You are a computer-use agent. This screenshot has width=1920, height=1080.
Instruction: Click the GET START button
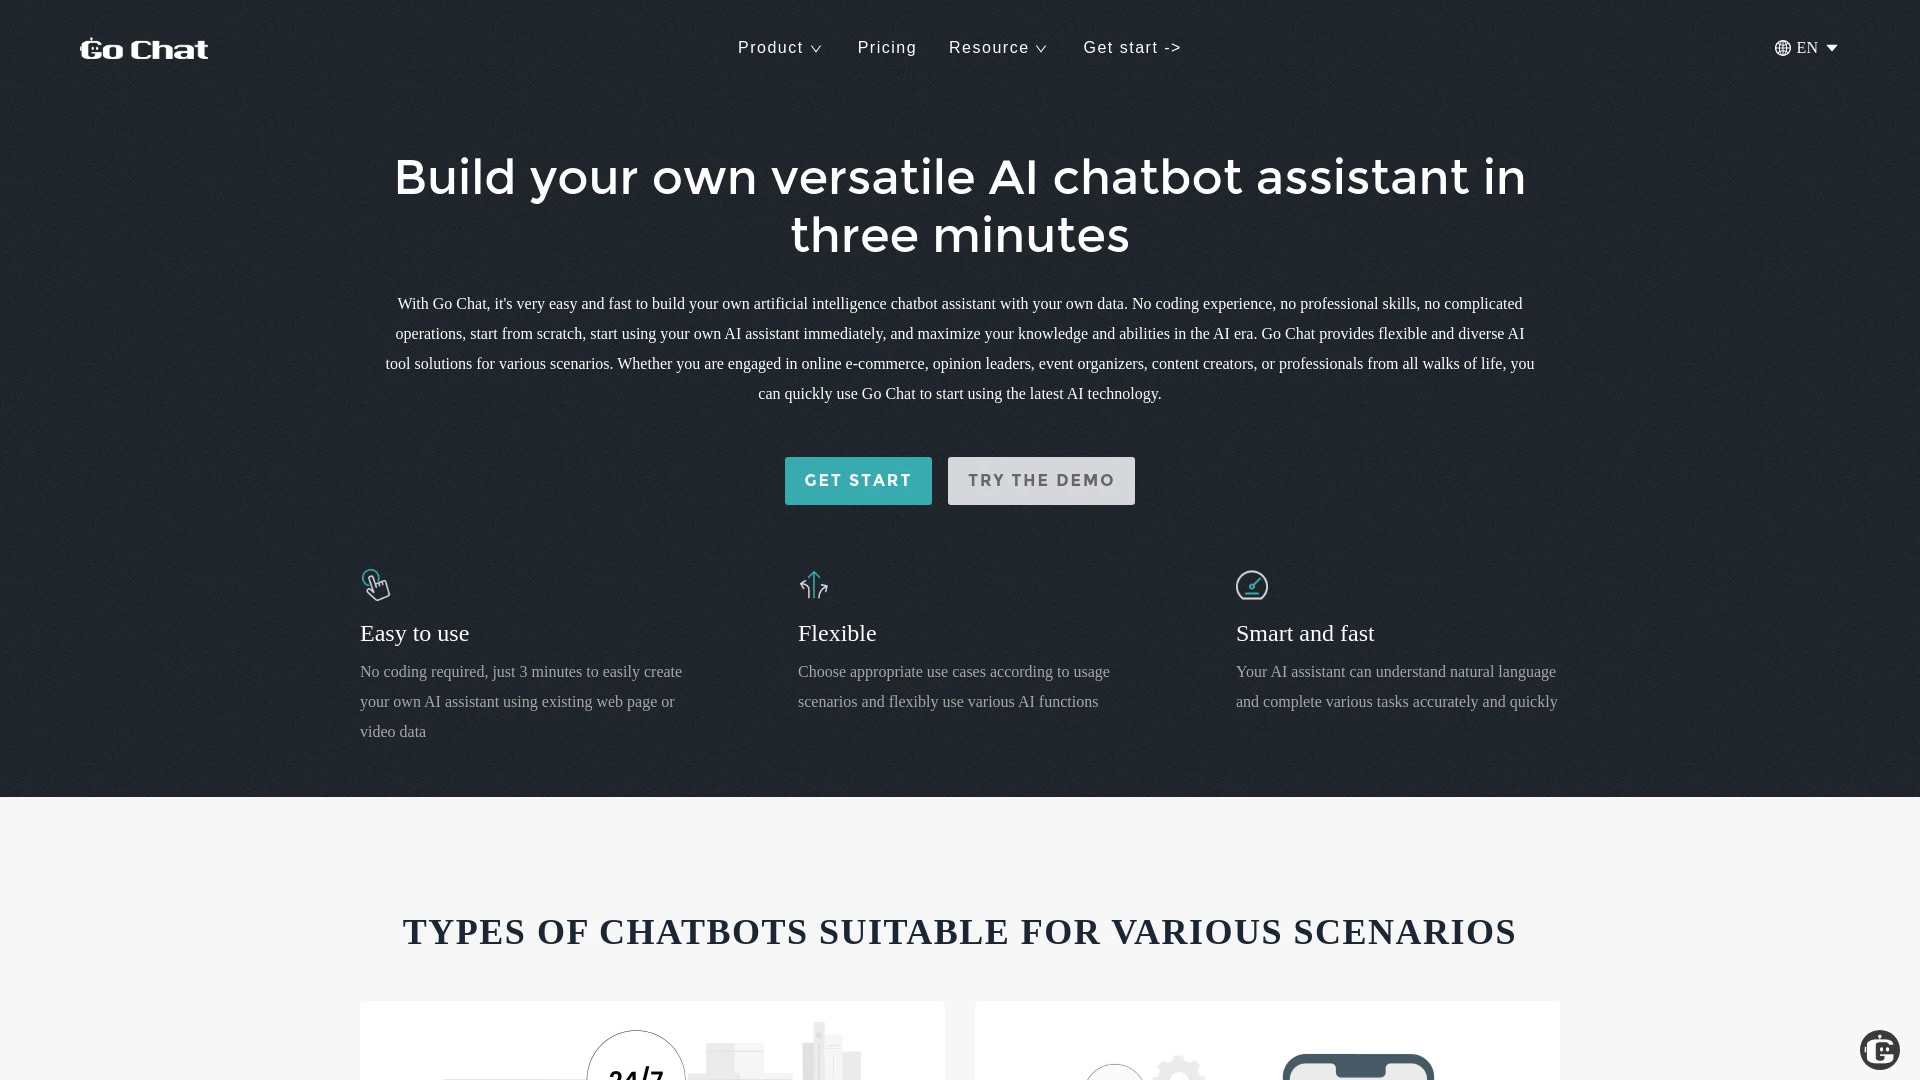(x=857, y=480)
